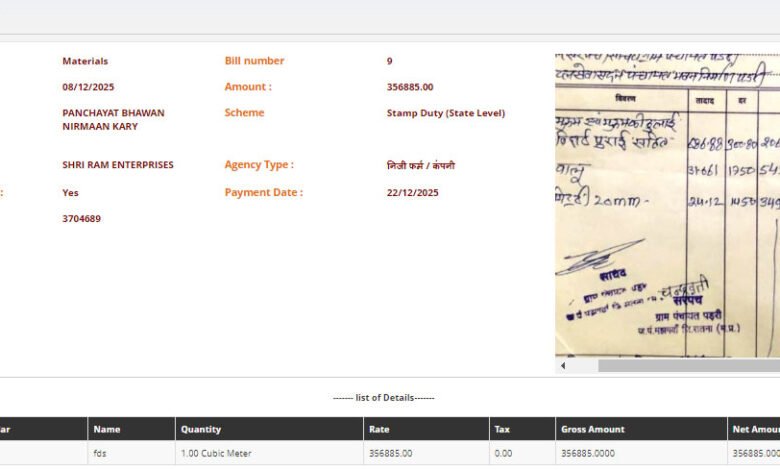Screen dimensions: 780x470
Task: Click the 'list of Details' section heading
Action: (x=384, y=398)
